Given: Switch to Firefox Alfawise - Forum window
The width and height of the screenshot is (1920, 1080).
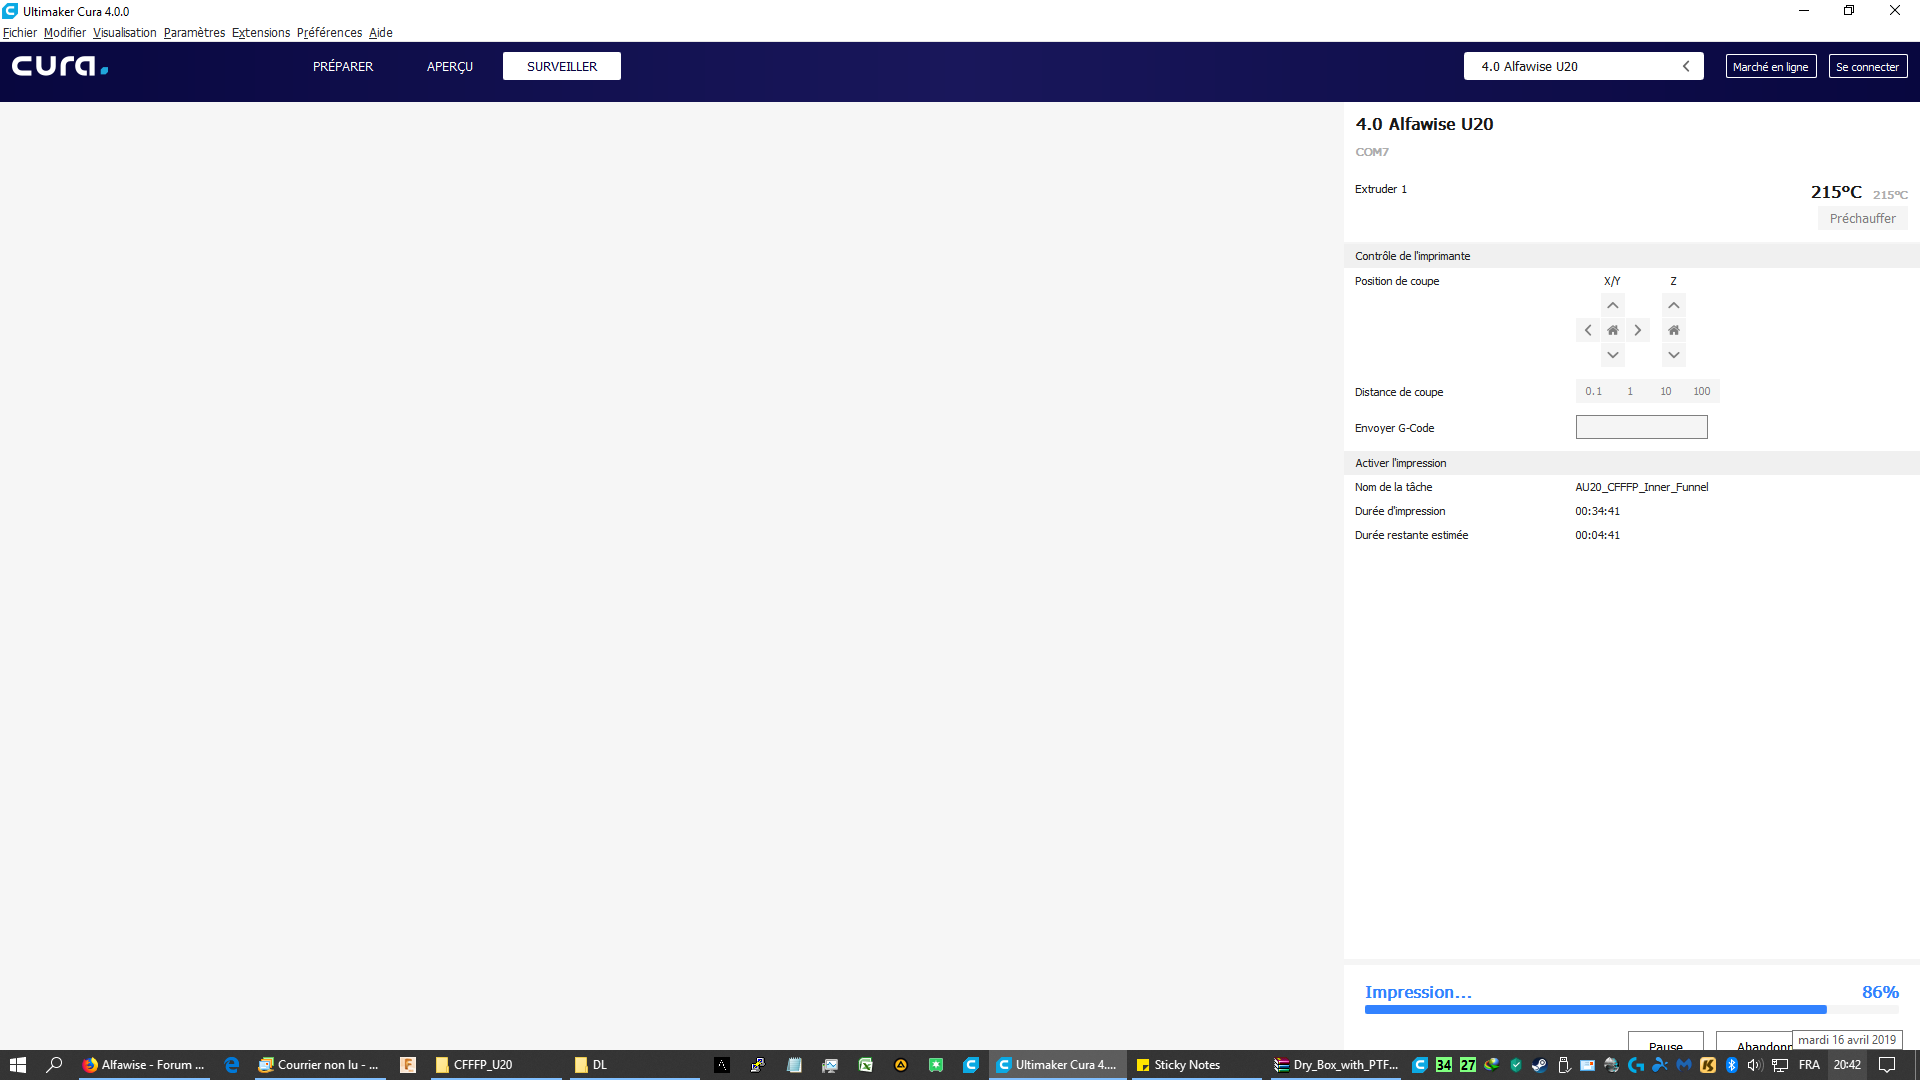Looking at the screenshot, I should (x=144, y=1065).
